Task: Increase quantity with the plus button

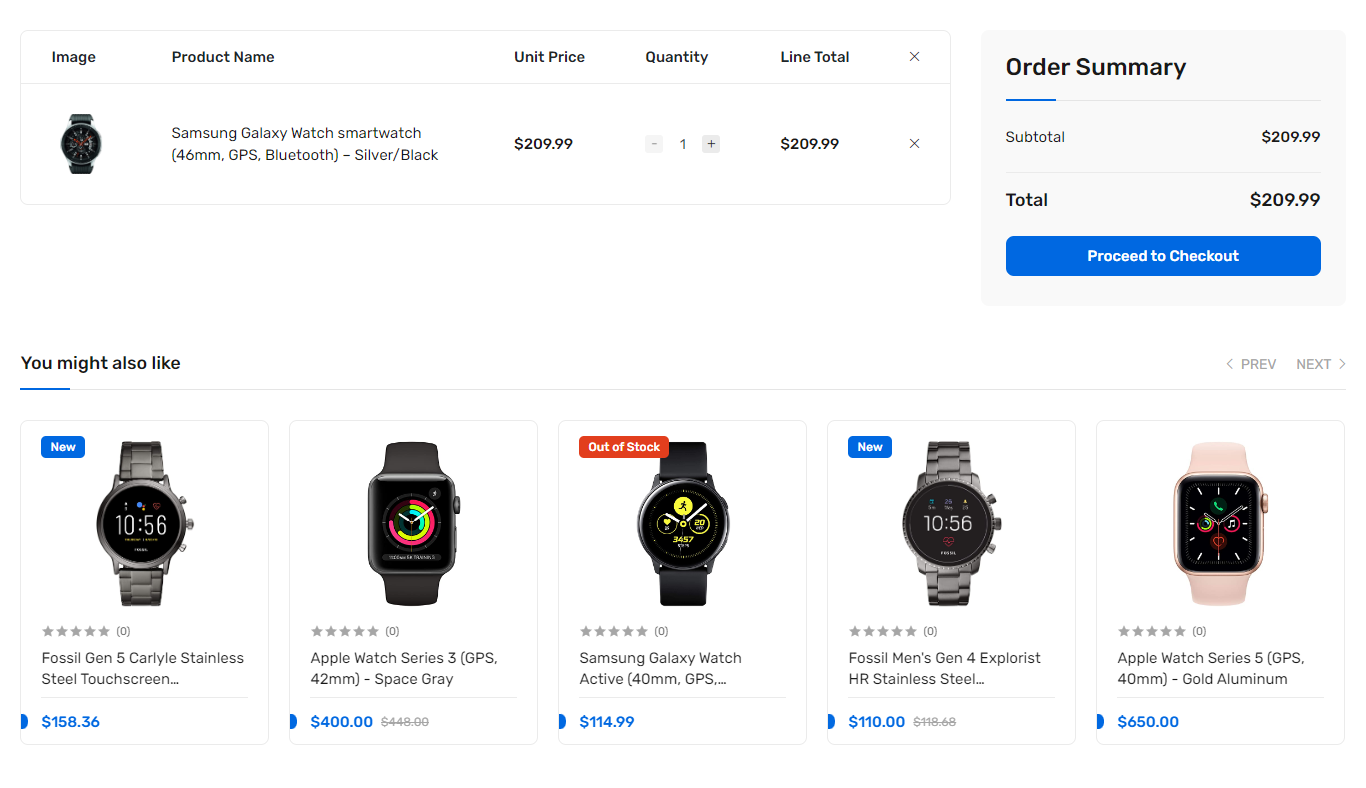Action: [x=711, y=144]
